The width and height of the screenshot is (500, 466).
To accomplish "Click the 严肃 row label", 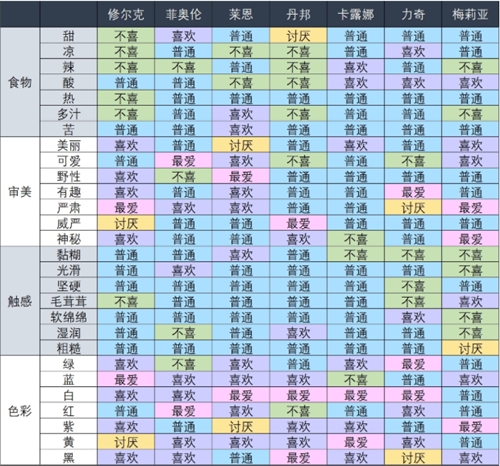I will 69,207.
